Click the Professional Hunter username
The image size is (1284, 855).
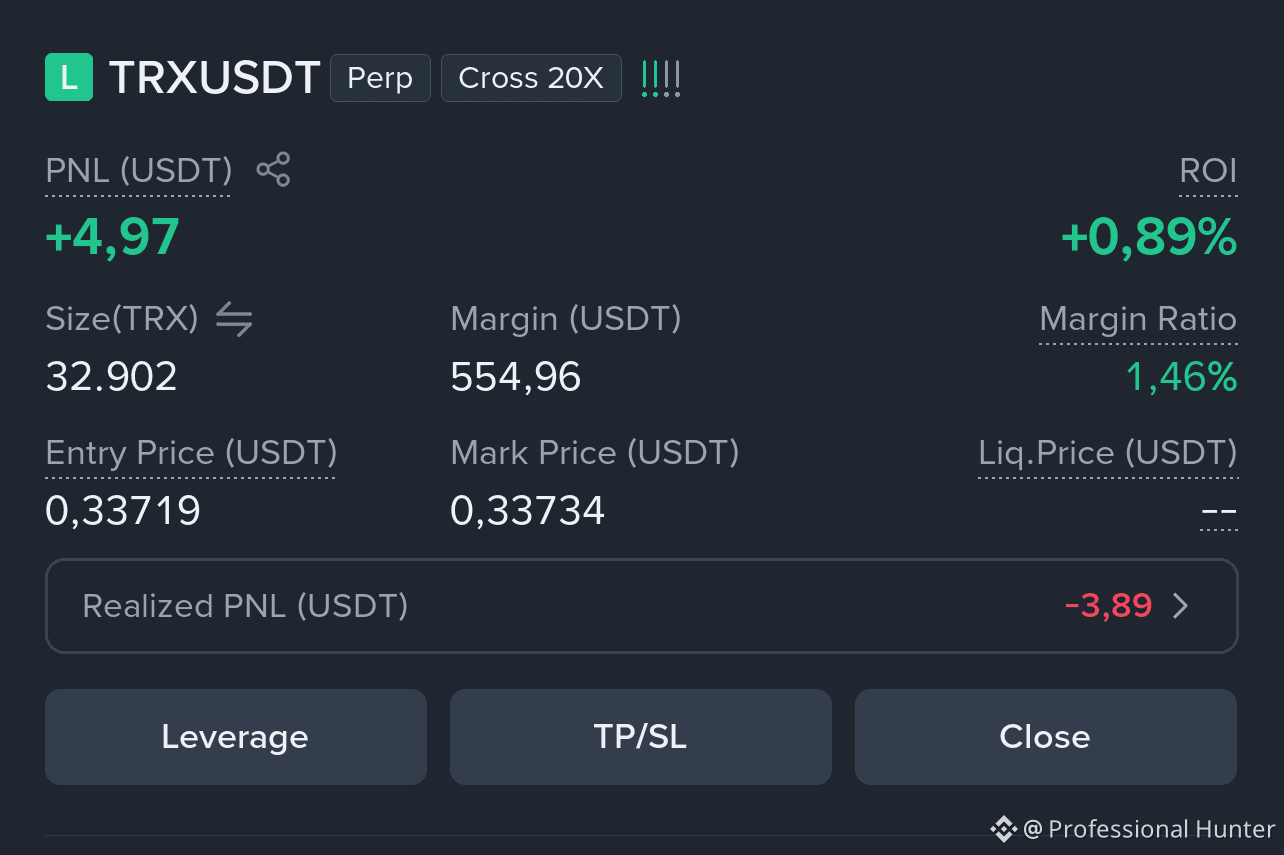1162,829
